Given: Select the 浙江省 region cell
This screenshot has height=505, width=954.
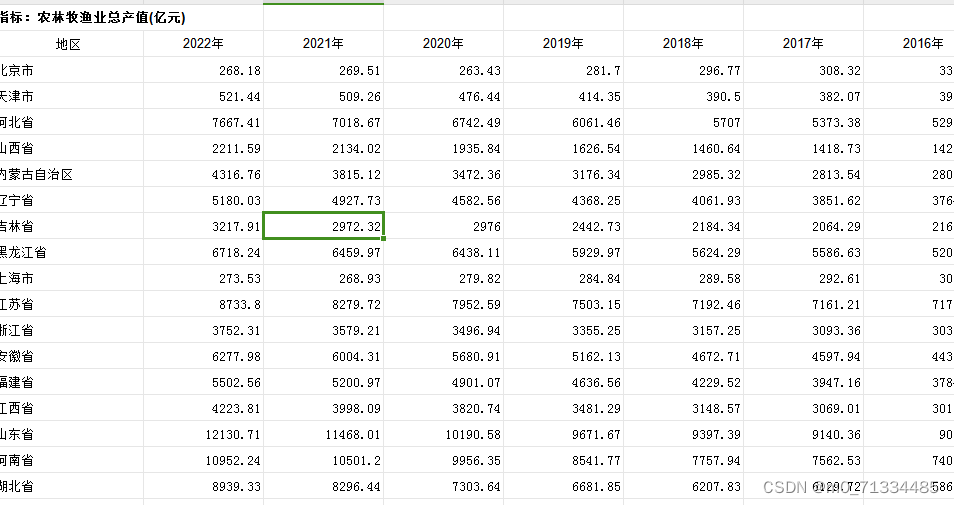Looking at the screenshot, I should pyautogui.click(x=72, y=330).
